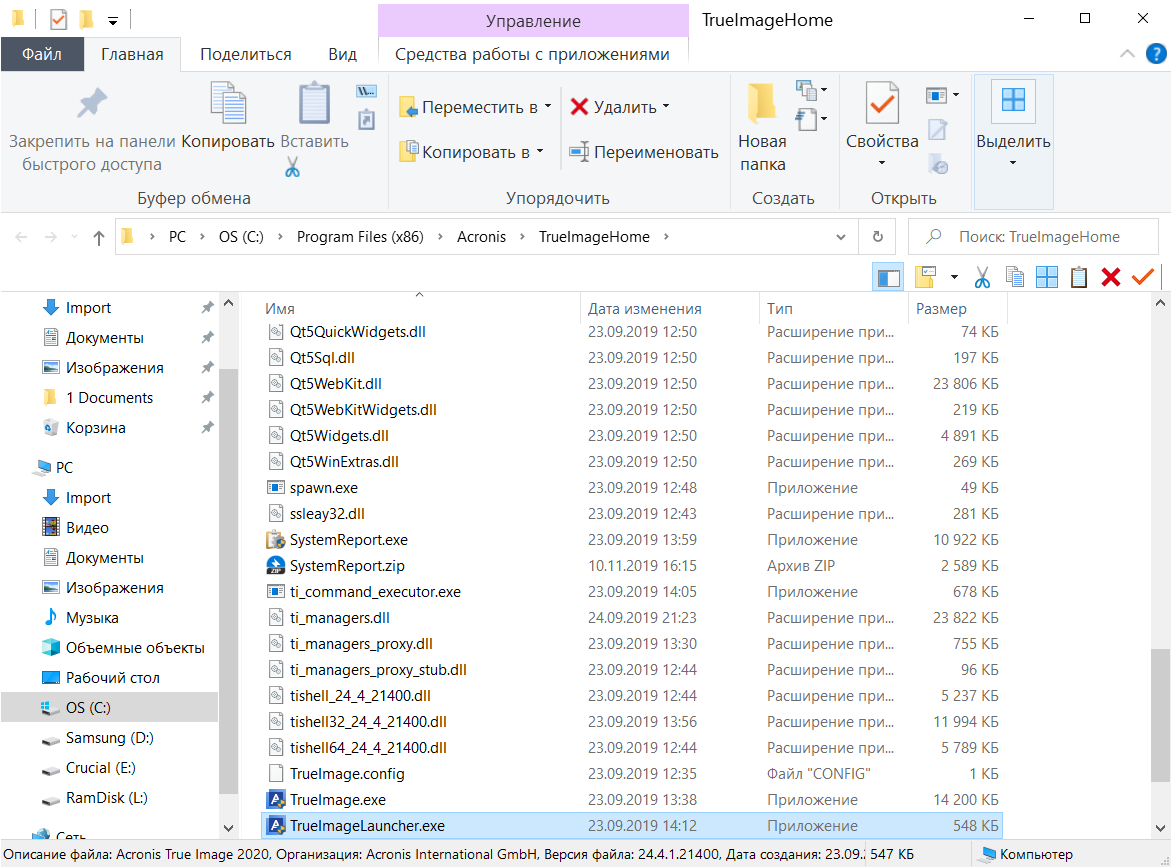Click the Acronis icon beside TrueImage.exe
Image resolution: width=1172 pixels, height=868 pixels.
pos(277,799)
